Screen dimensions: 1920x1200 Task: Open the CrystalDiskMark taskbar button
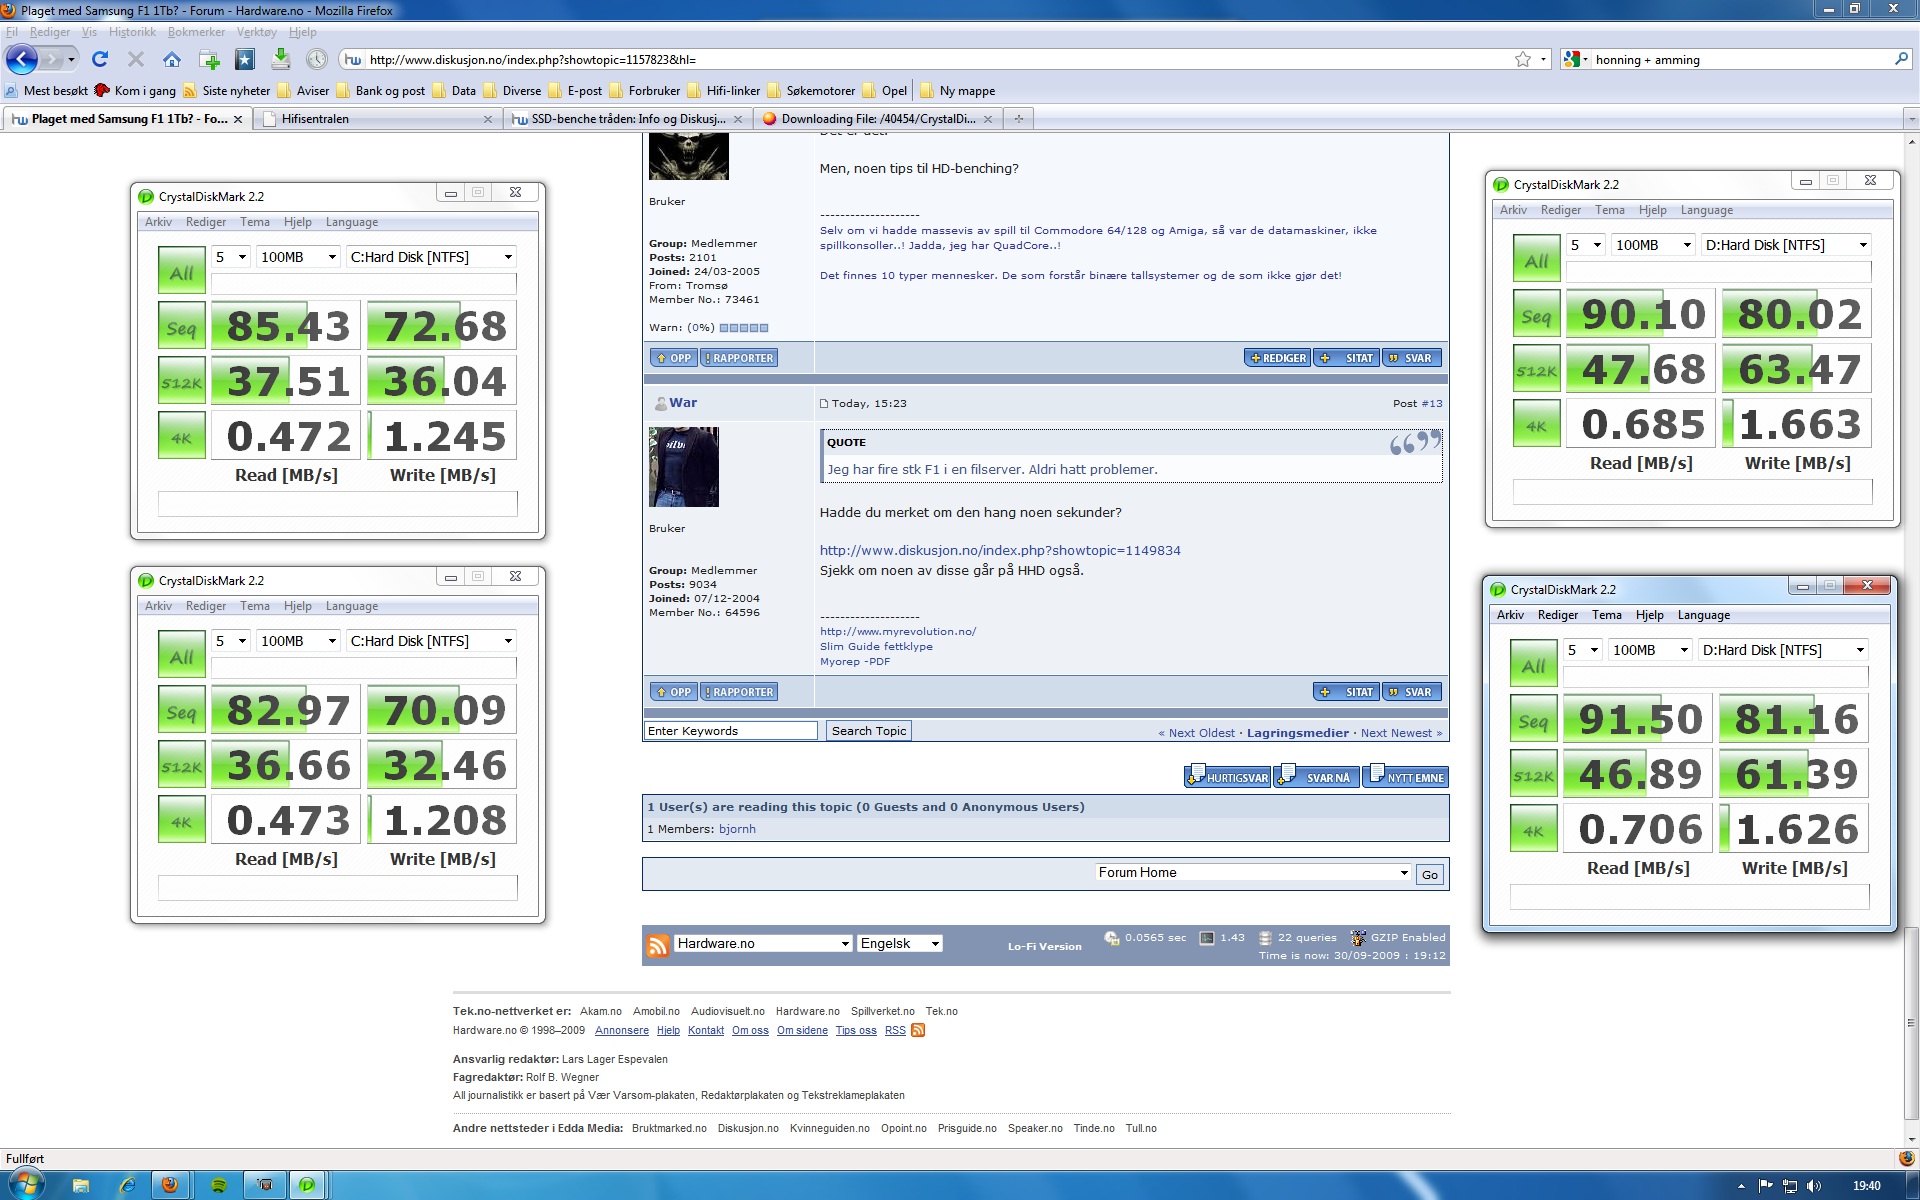pyautogui.click(x=307, y=1185)
